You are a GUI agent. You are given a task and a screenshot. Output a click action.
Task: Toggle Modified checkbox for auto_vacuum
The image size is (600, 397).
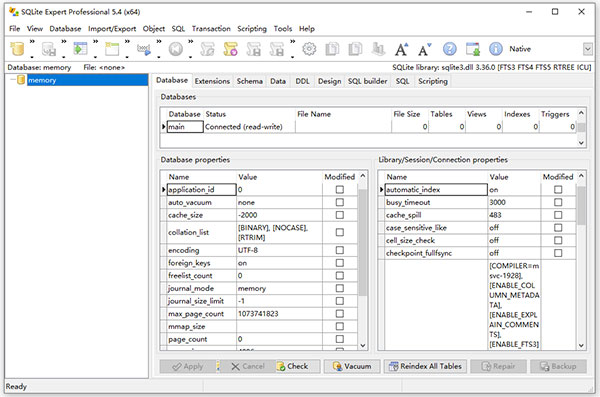click(339, 202)
